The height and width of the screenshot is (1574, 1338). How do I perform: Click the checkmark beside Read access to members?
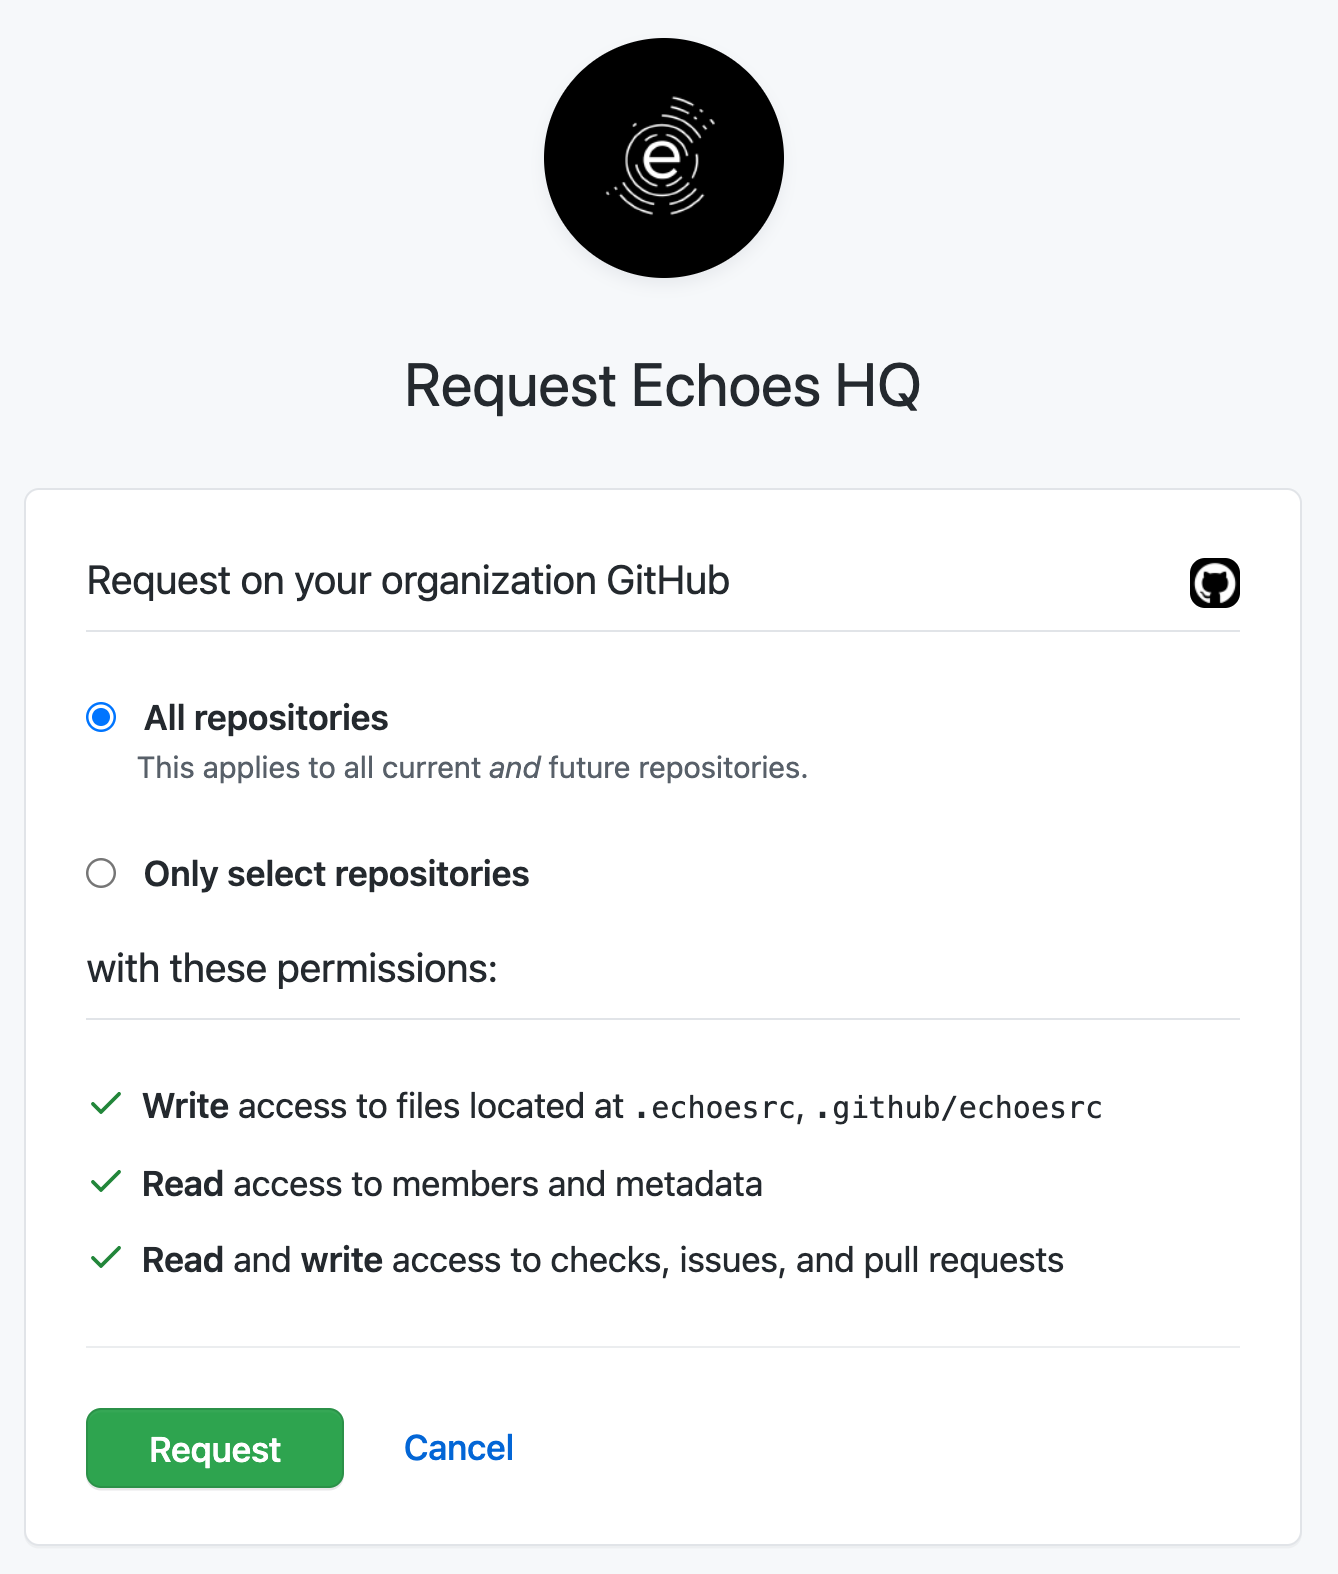coord(106,1182)
